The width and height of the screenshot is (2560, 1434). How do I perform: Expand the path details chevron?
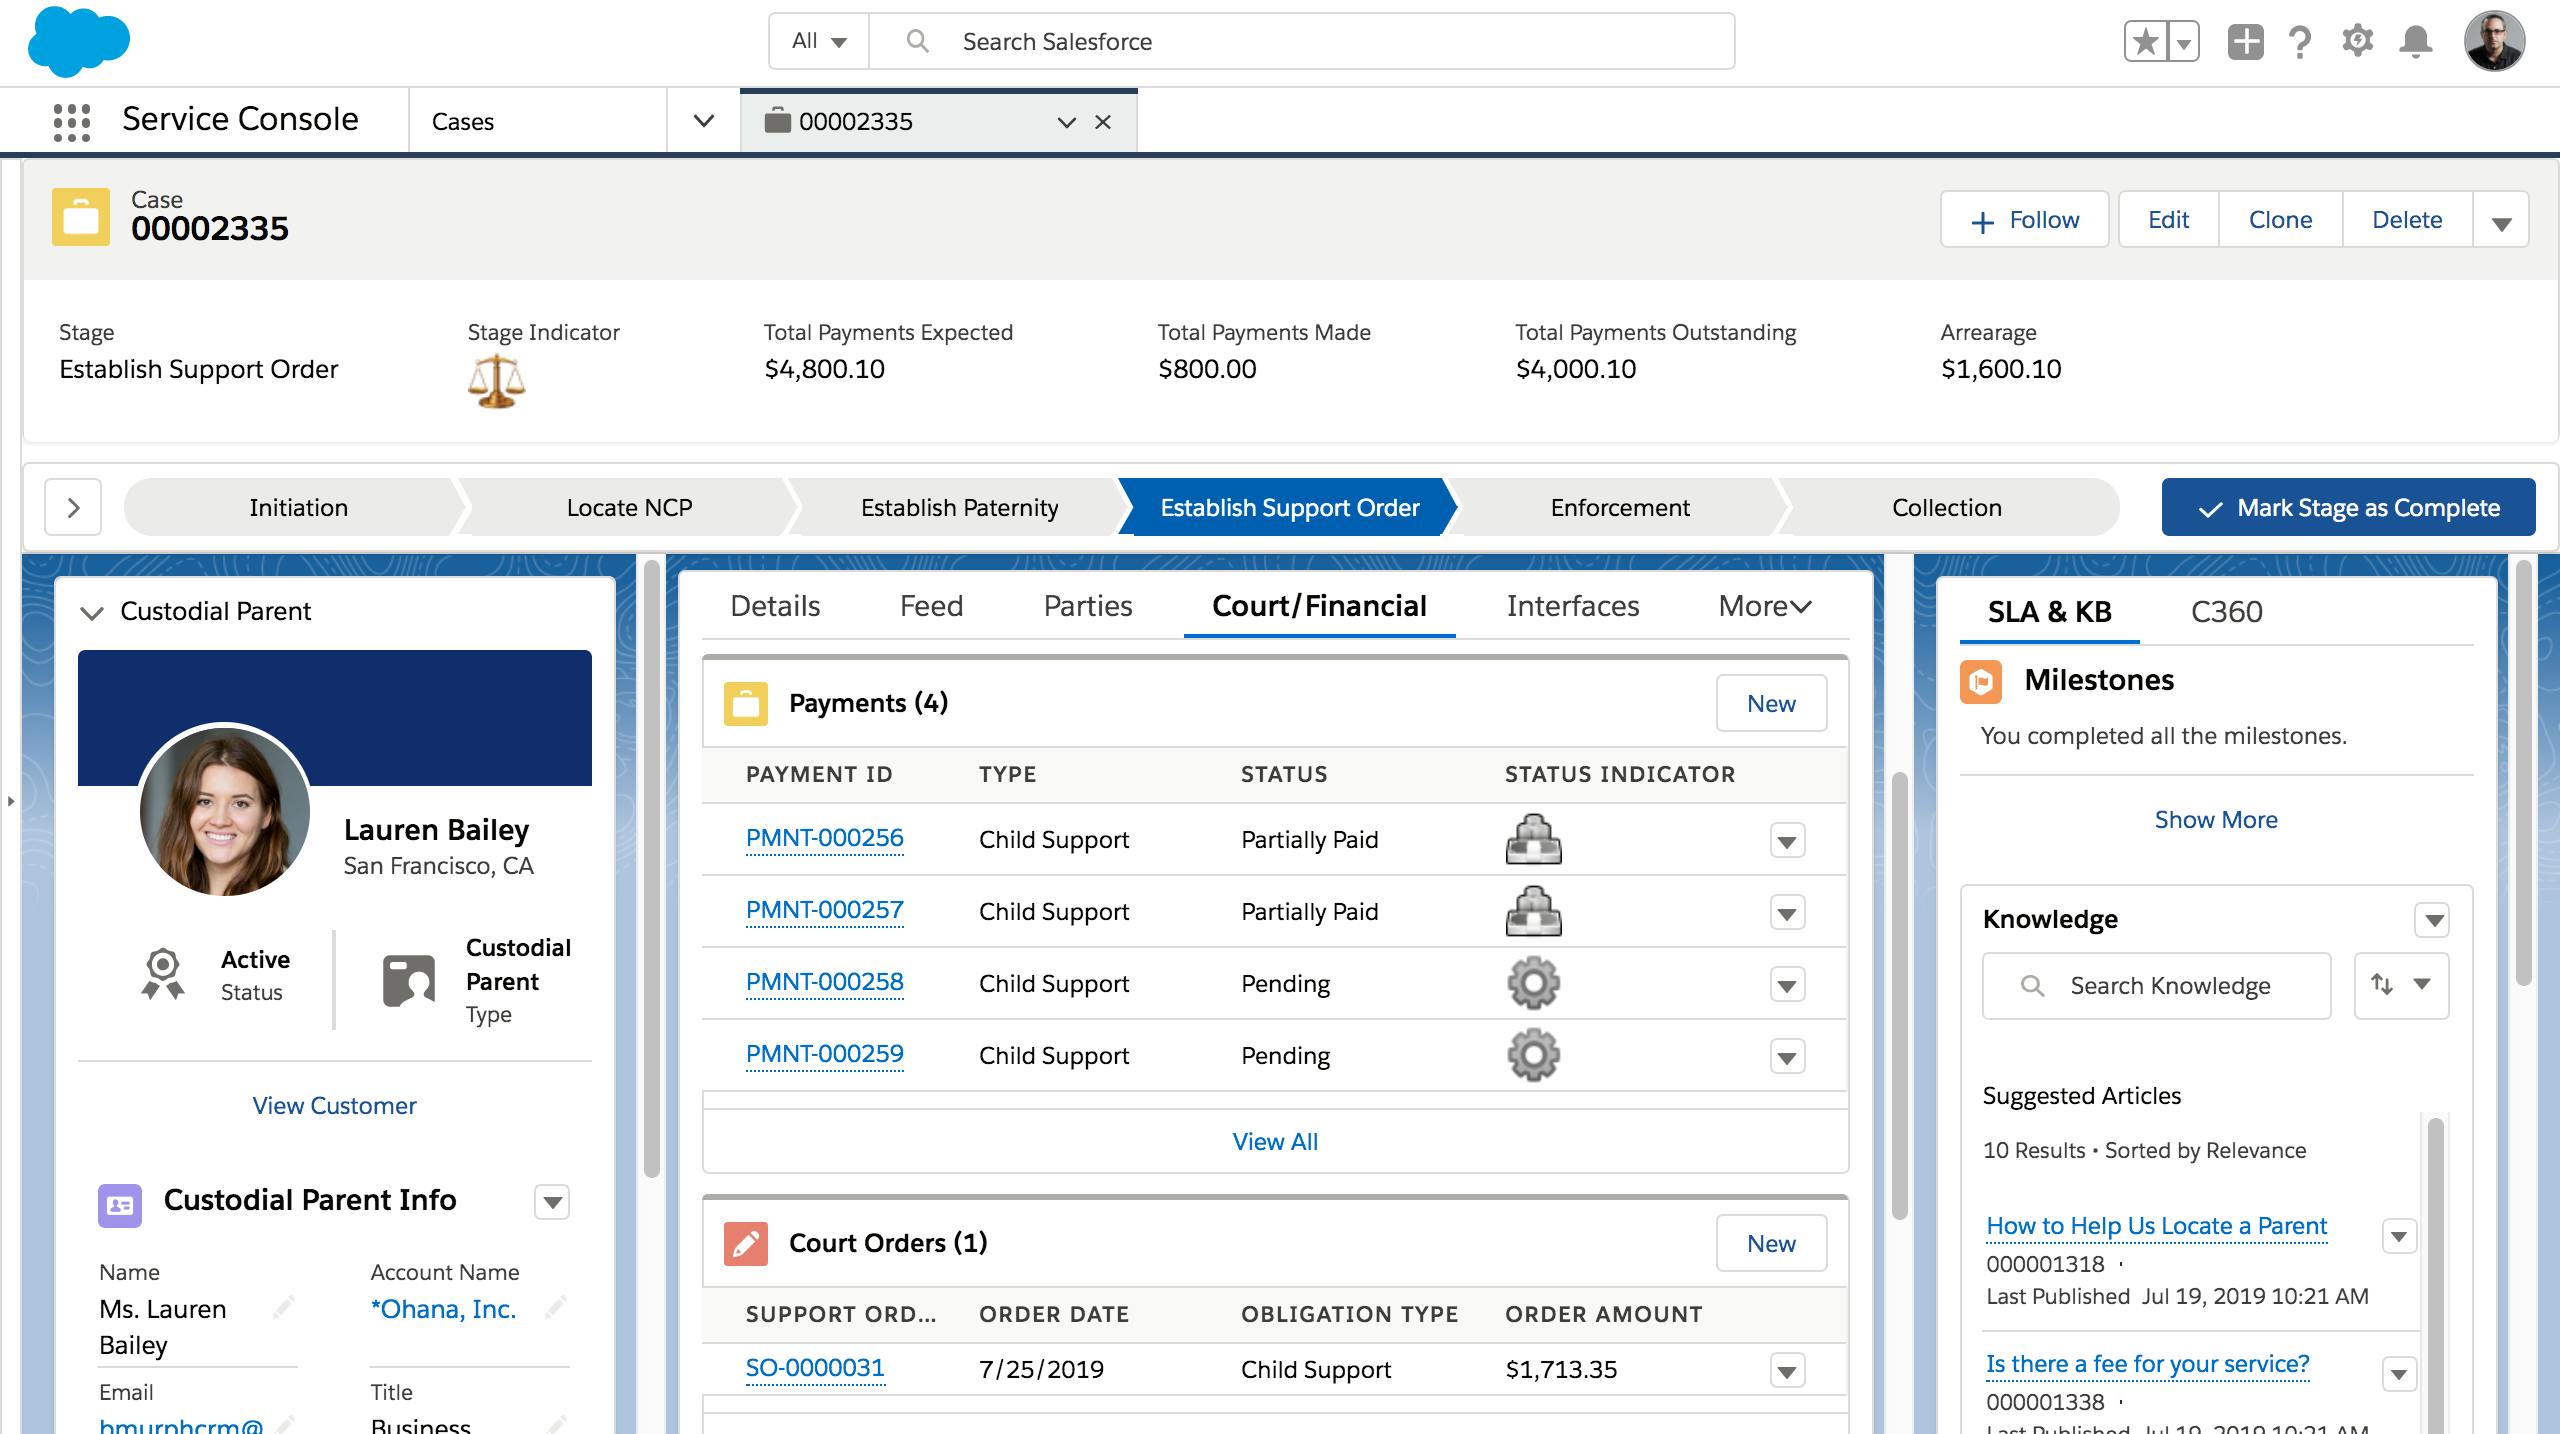[x=73, y=508]
